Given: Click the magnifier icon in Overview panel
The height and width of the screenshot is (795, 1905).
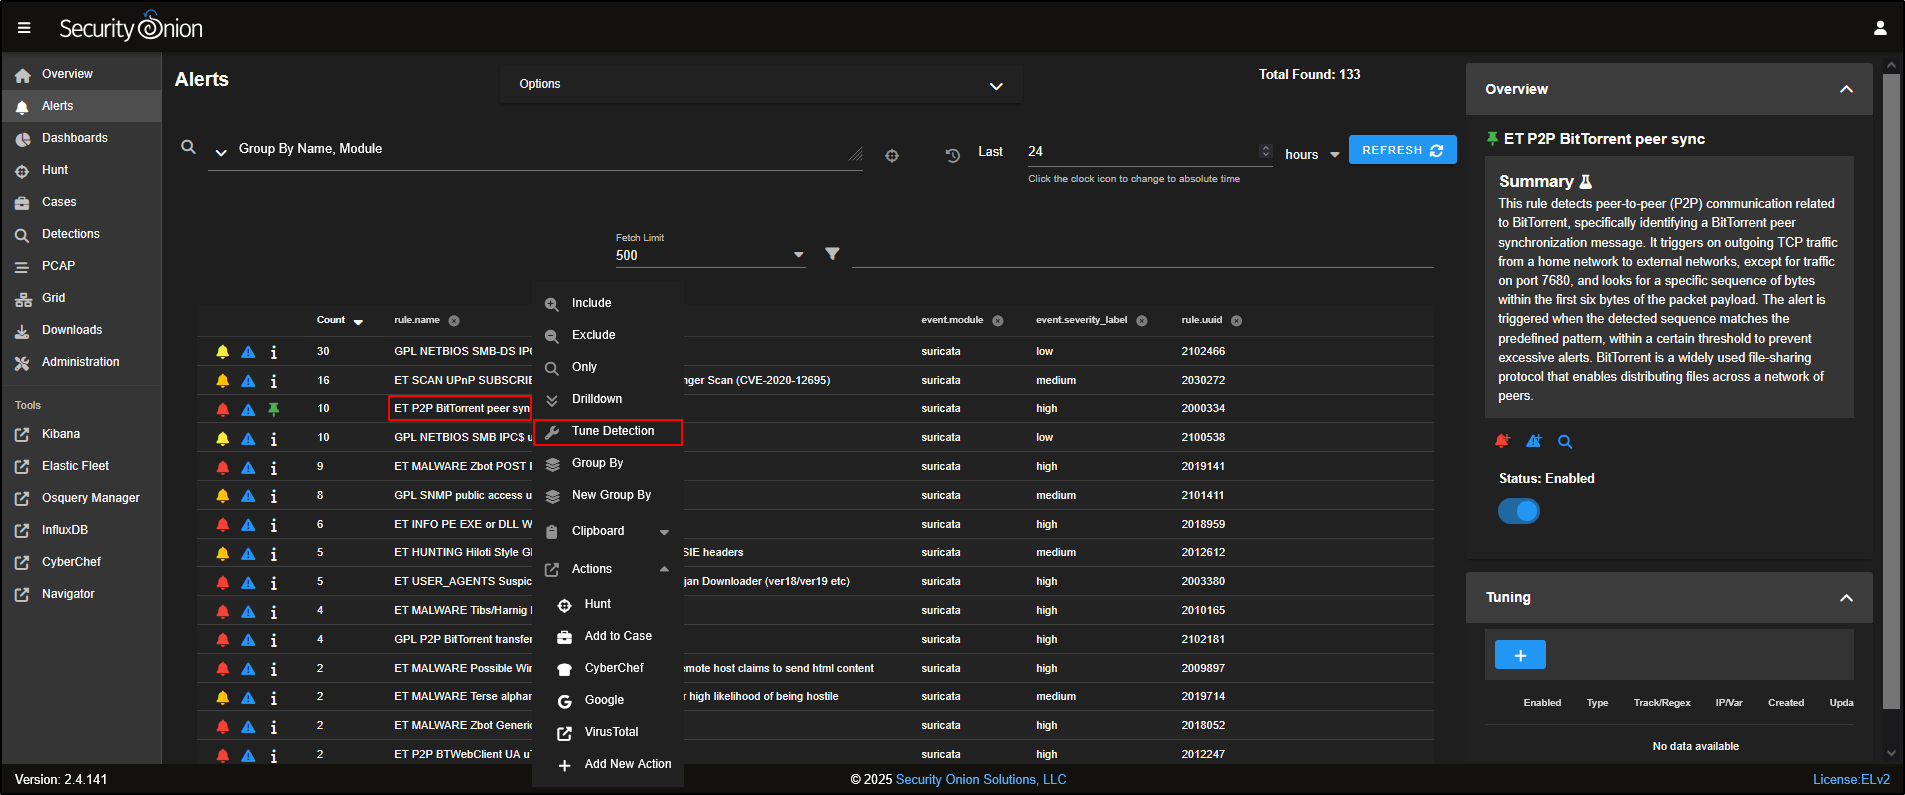Looking at the screenshot, I should pos(1565,442).
